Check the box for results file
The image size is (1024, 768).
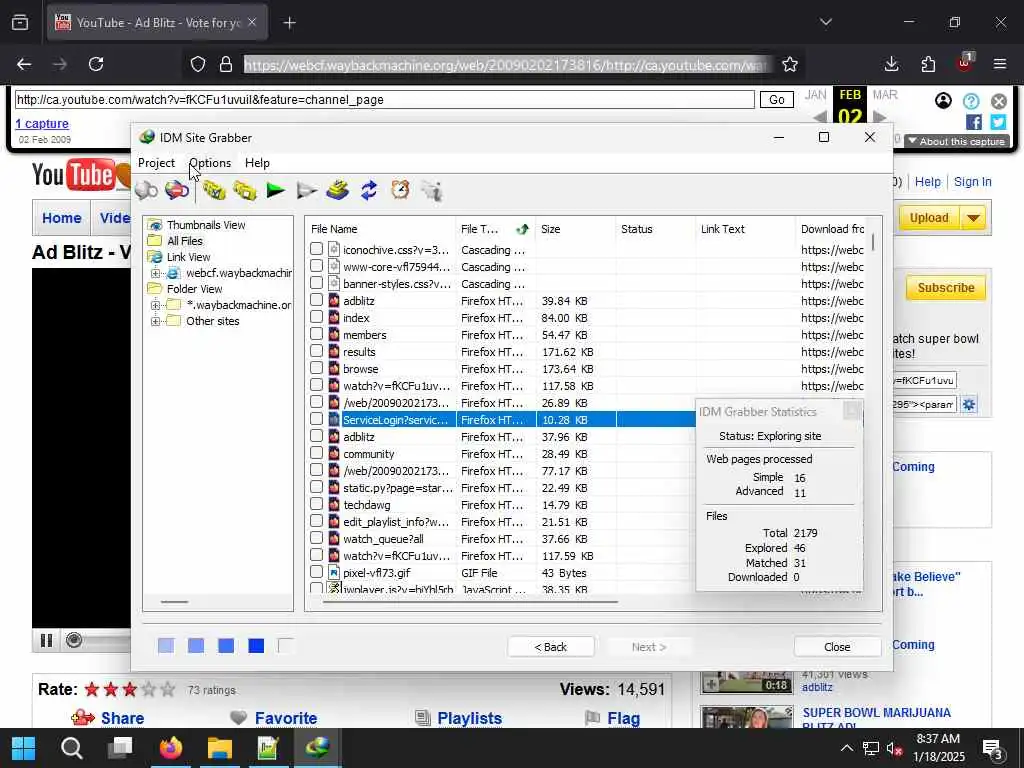click(x=317, y=351)
